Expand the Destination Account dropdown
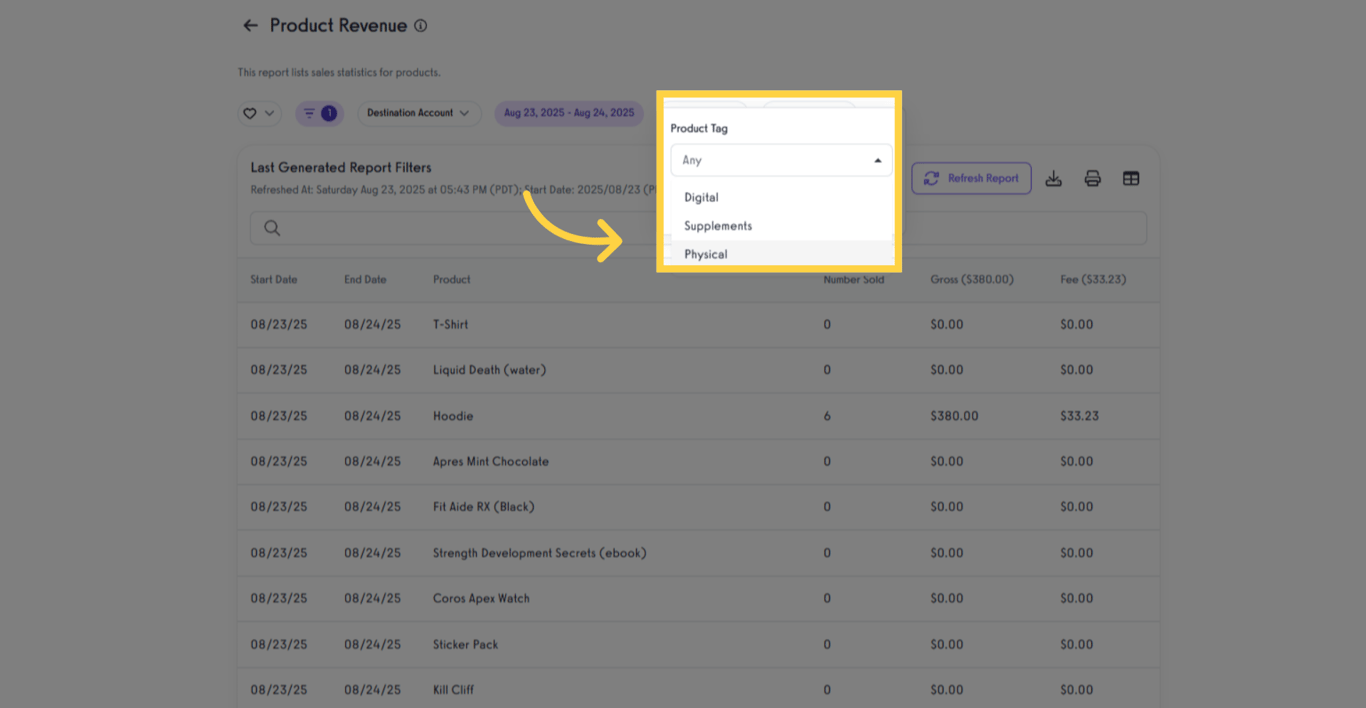Screen dimensions: 1366x708 pyautogui.click(x=419, y=113)
